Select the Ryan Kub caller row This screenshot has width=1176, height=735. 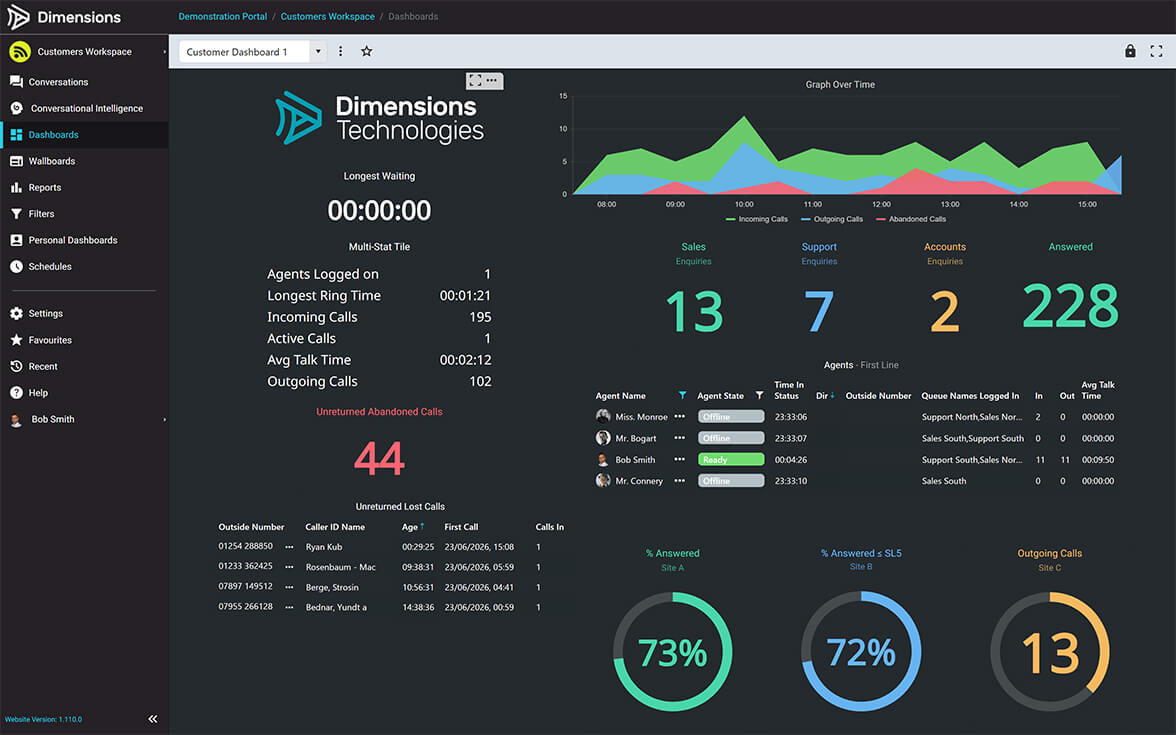coord(391,547)
